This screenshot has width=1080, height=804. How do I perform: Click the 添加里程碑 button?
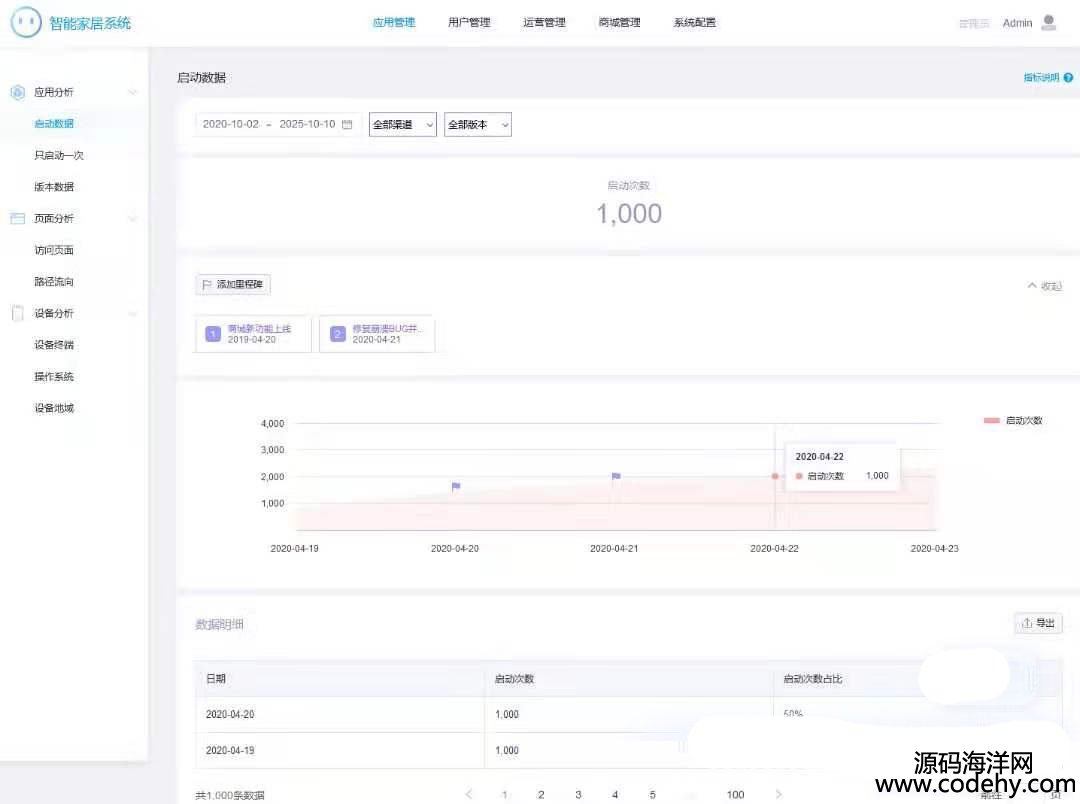click(x=233, y=285)
